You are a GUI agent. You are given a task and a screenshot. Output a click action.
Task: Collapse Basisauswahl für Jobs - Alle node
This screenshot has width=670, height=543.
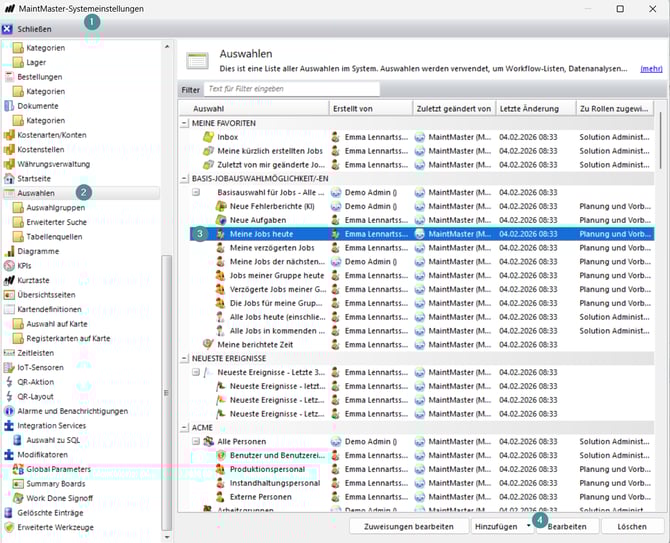tap(196, 192)
